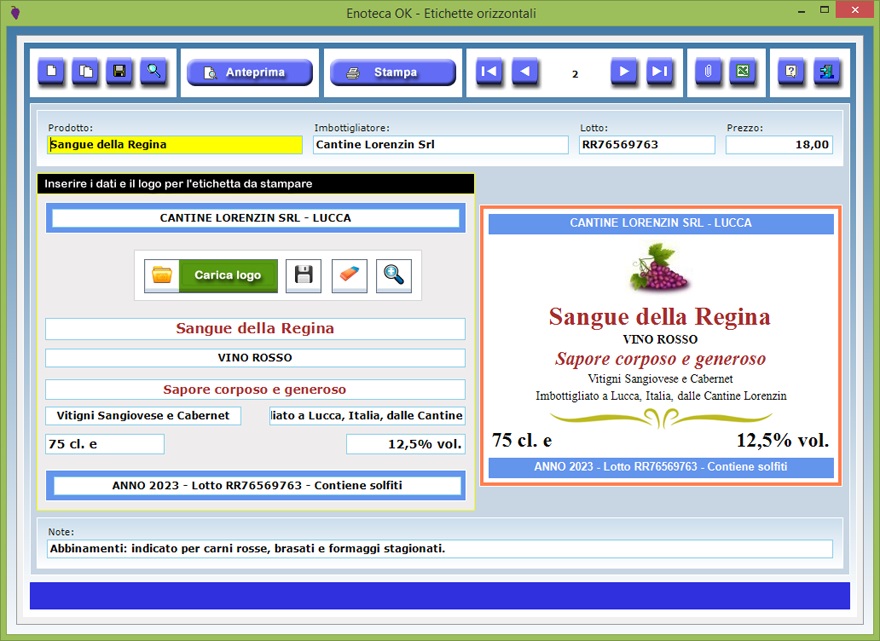Edit the 75 cl. e field
This screenshot has height=641, width=880.
pyautogui.click(x=105, y=443)
